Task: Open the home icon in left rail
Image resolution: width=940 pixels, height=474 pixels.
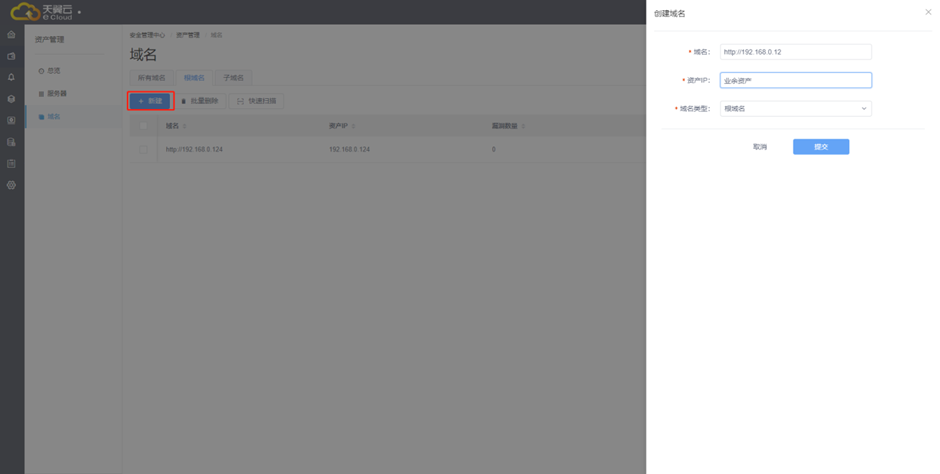Action: tap(11, 34)
